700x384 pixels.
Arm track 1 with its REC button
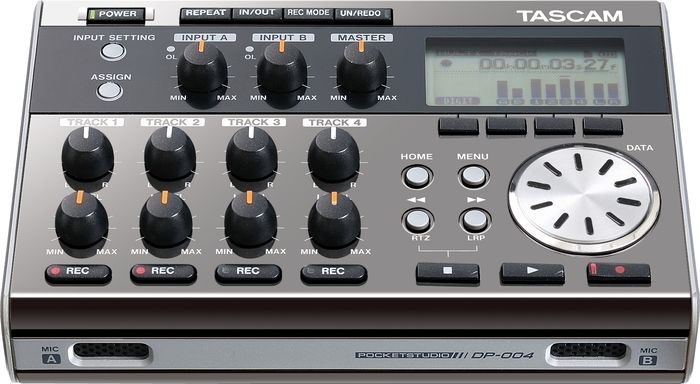pyautogui.click(x=78, y=272)
